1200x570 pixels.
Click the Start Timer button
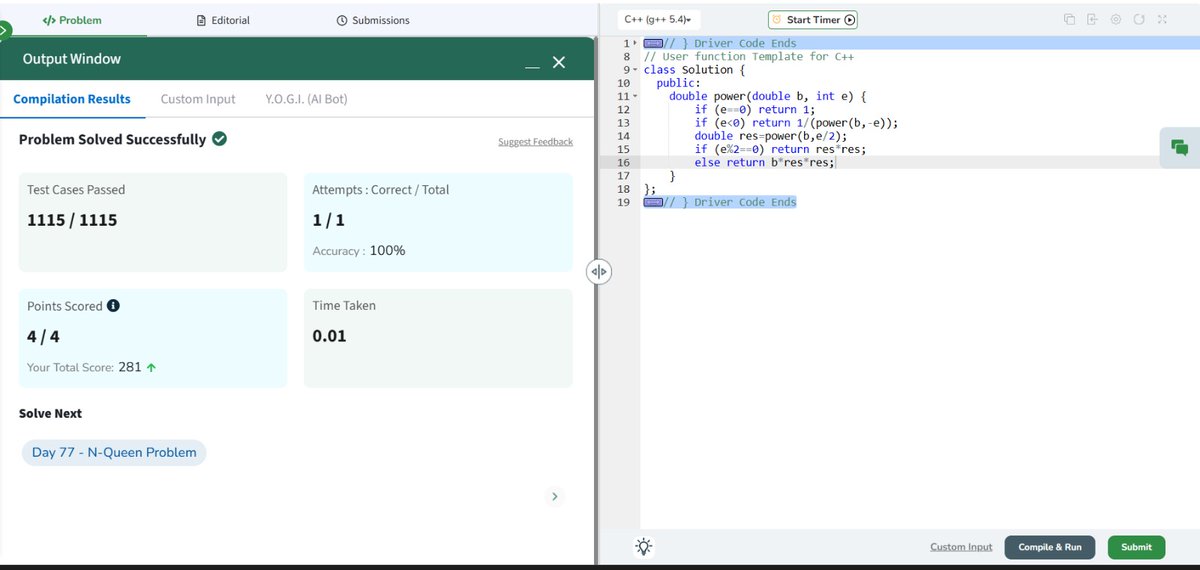813,19
